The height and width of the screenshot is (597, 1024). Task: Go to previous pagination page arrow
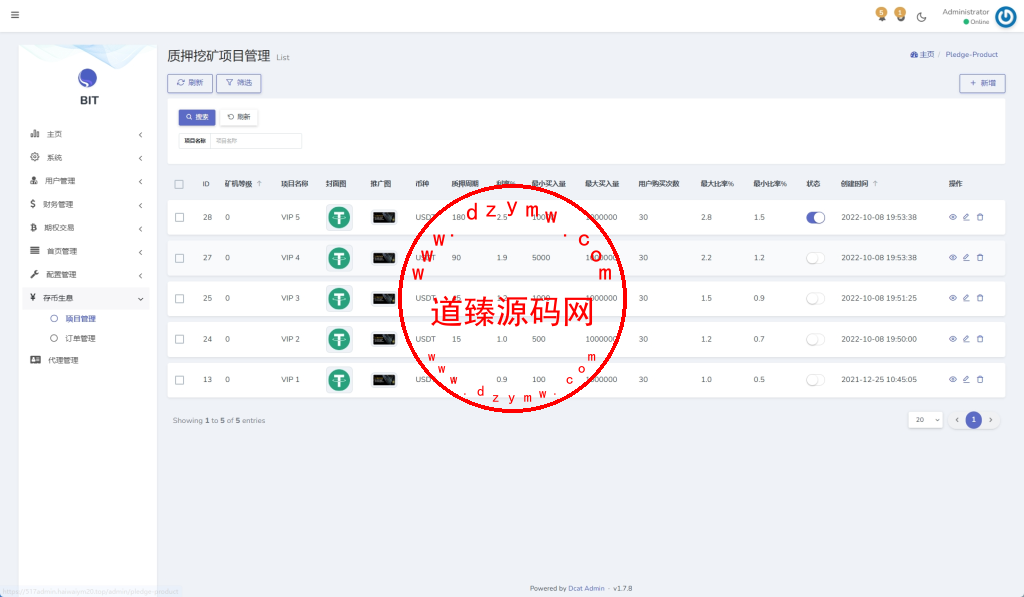click(x=957, y=420)
